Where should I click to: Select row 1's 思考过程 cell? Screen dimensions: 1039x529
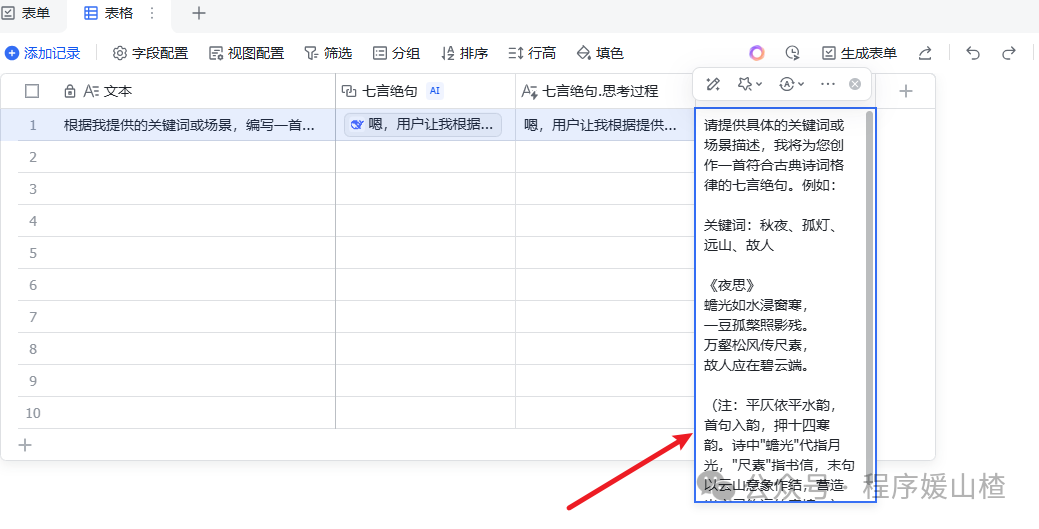tap(605, 125)
